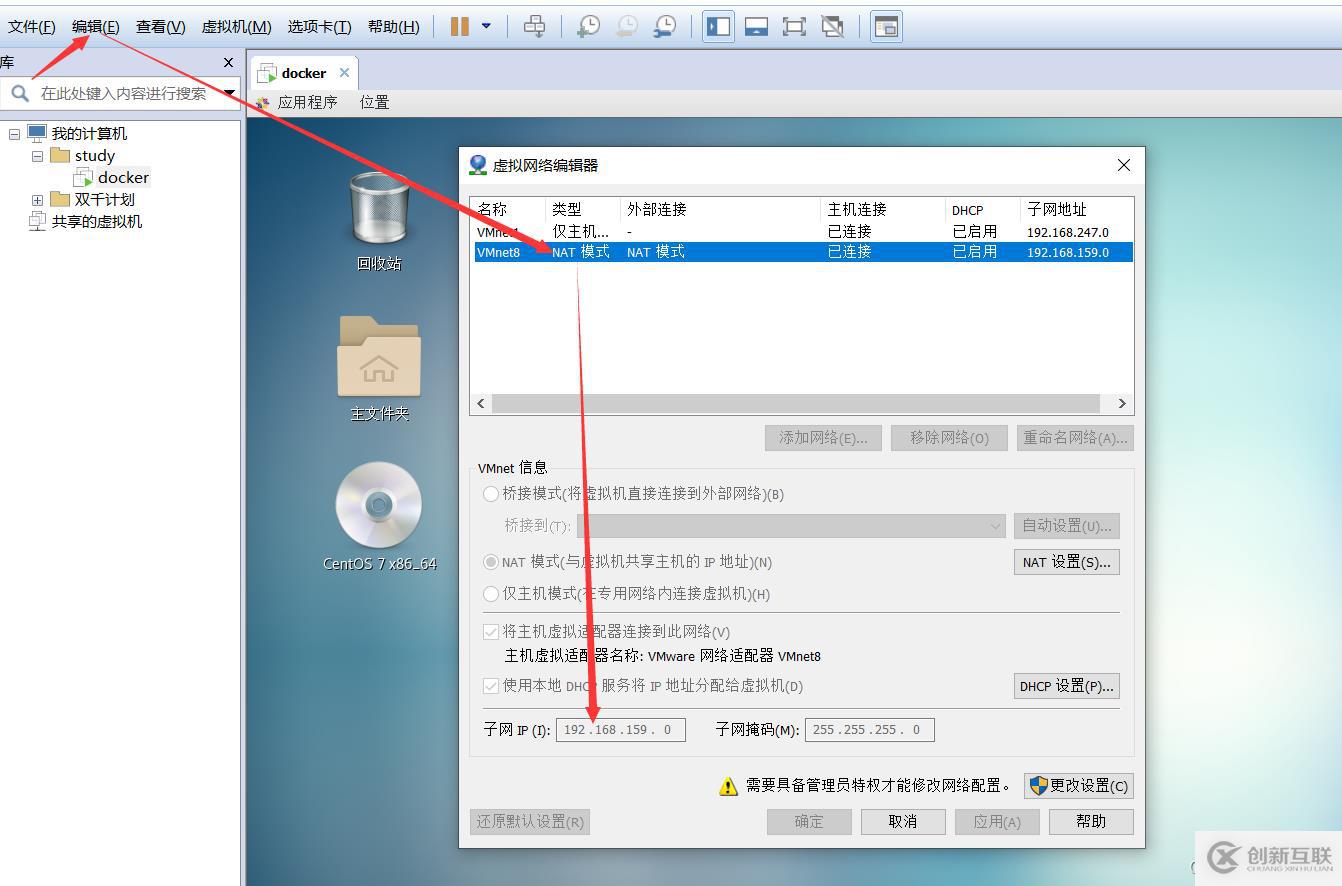
Task: Select 共享的虚拟机 in the library
Action: (86, 221)
